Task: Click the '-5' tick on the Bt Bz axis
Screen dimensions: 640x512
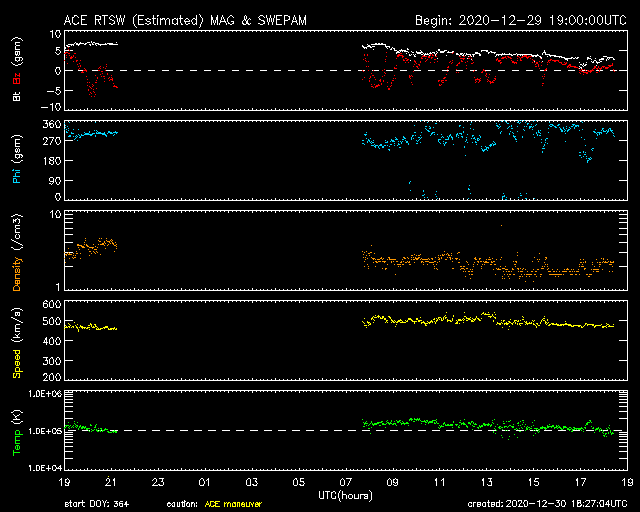Action: pyautogui.click(x=55, y=91)
